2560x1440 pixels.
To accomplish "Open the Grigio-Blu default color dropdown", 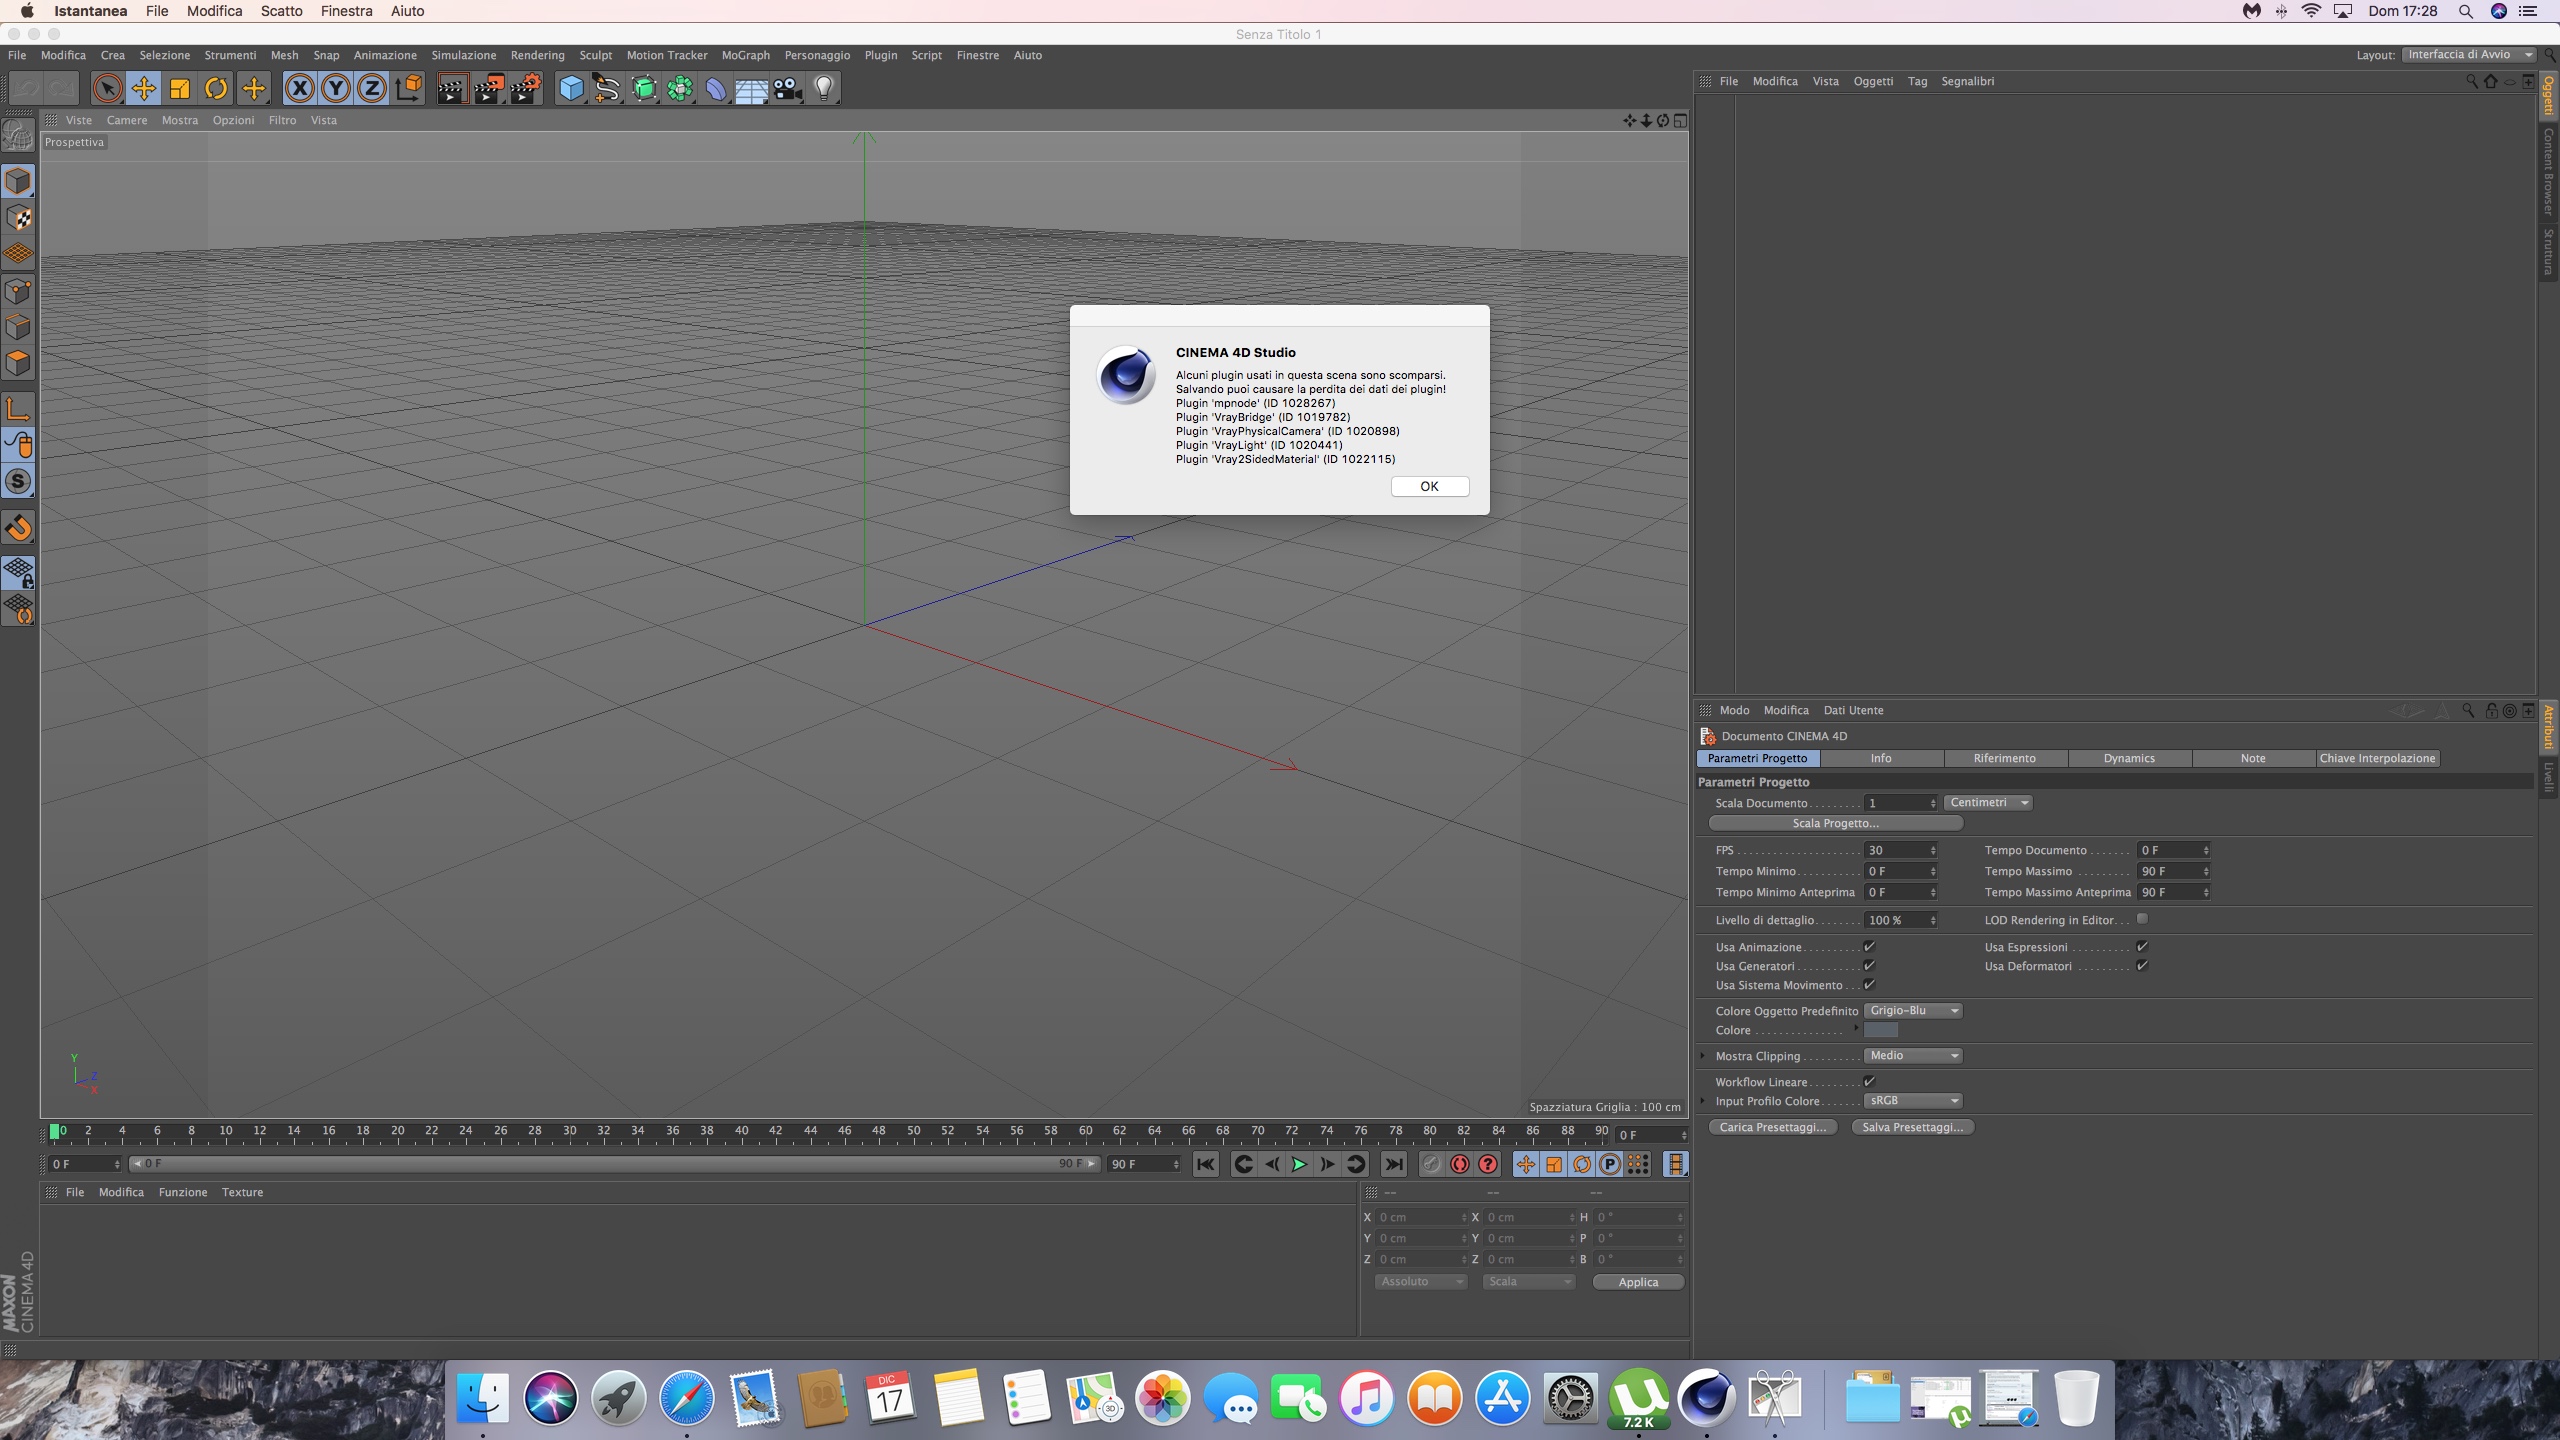I will coord(1913,1010).
